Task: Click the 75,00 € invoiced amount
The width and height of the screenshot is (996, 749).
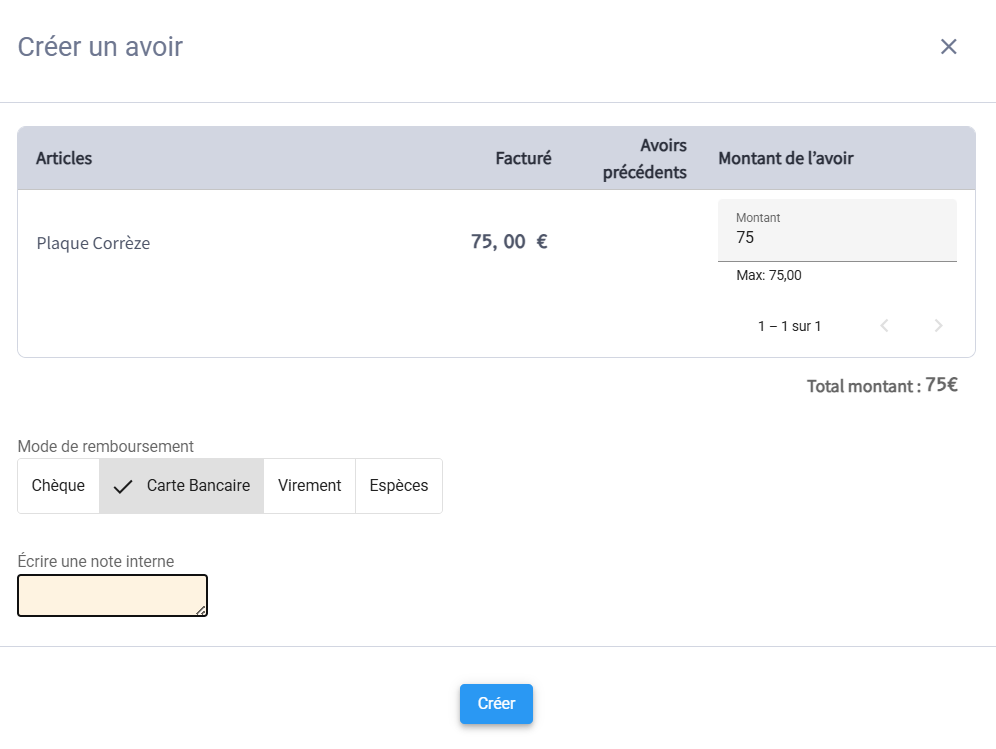Action: (x=509, y=241)
